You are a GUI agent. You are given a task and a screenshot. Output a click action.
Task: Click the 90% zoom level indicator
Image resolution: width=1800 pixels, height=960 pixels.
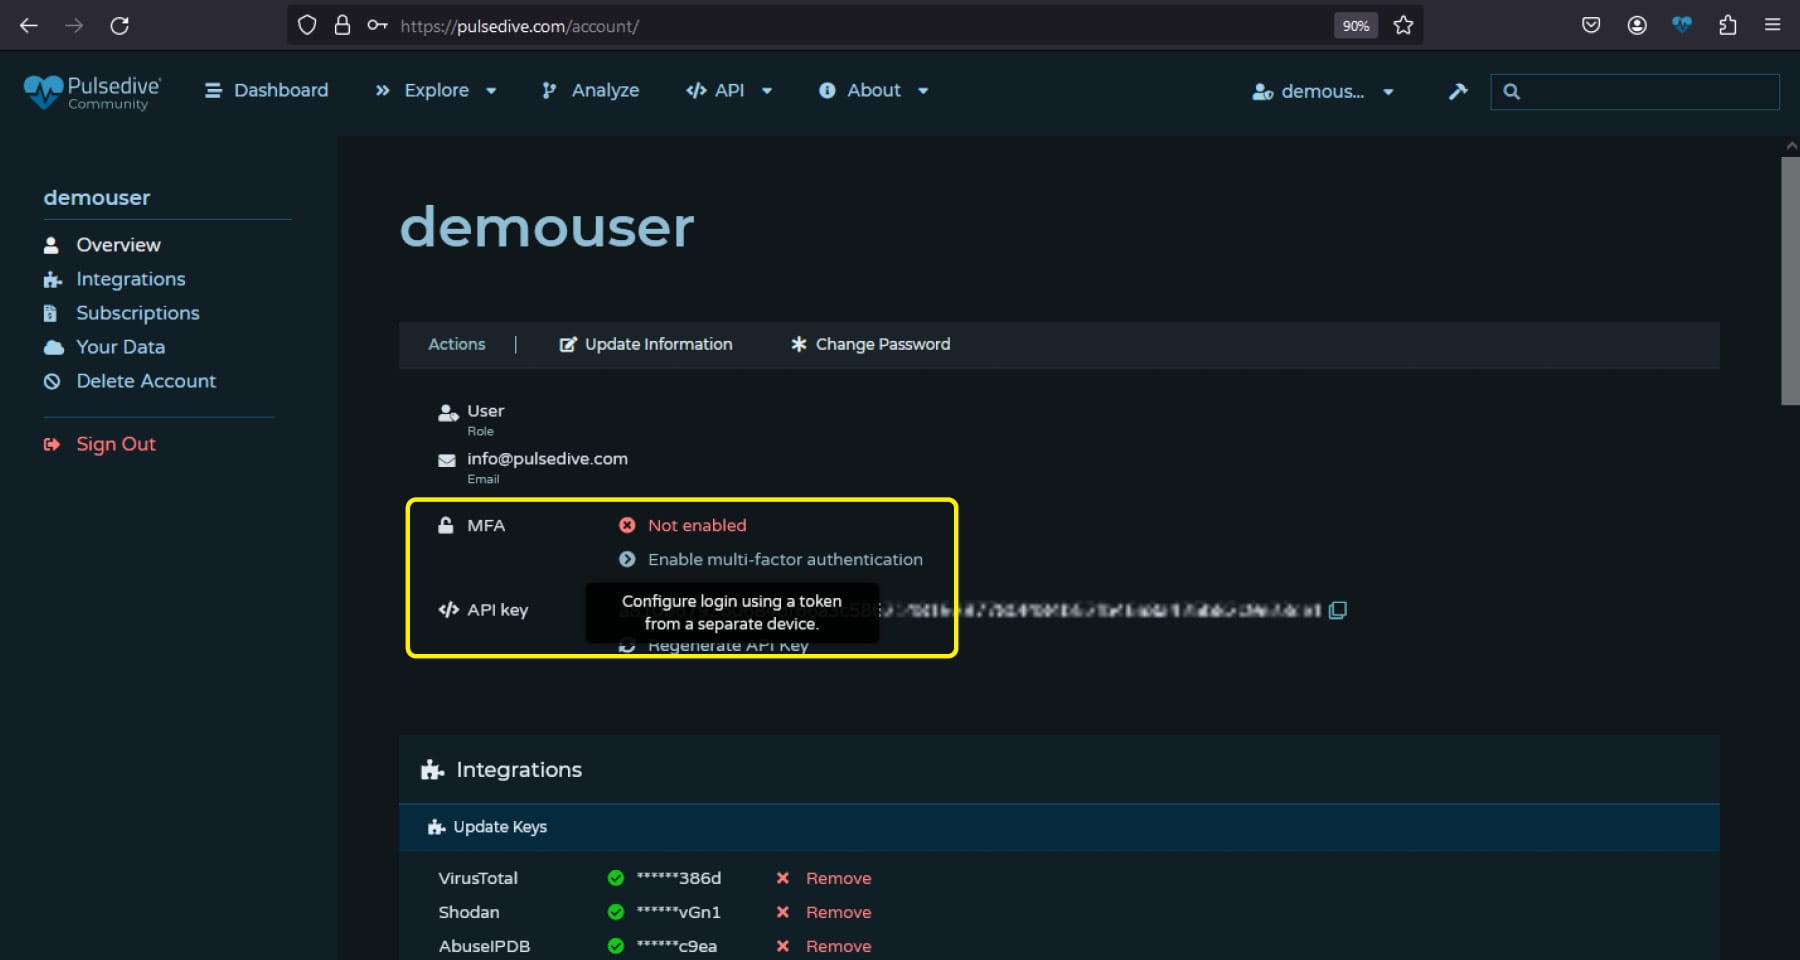(1355, 26)
